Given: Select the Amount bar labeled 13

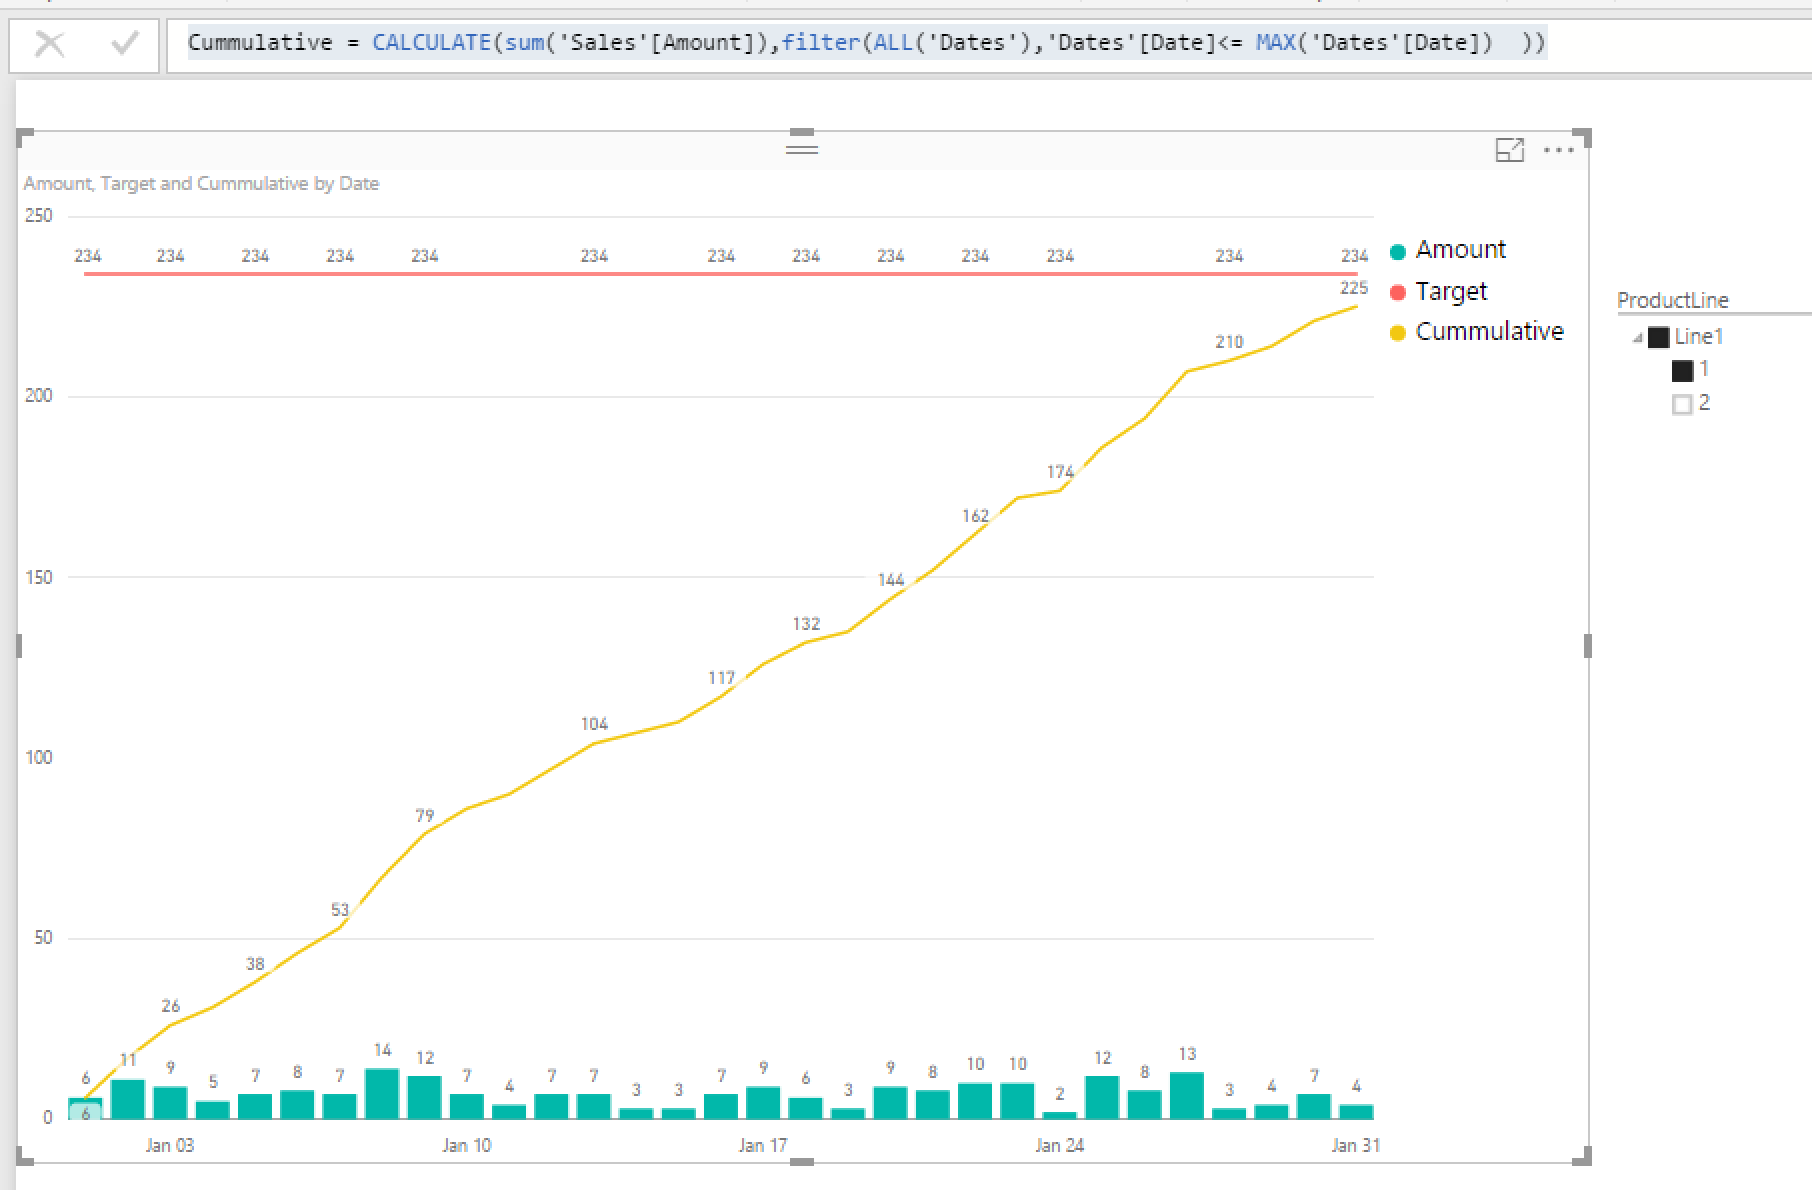Looking at the screenshot, I should pyautogui.click(x=1187, y=1095).
